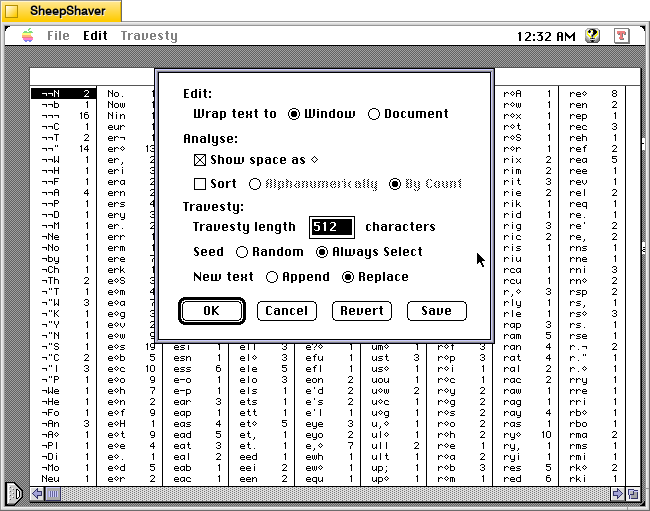Select Wrap text to Window
The image size is (650, 511).
tap(322, 114)
